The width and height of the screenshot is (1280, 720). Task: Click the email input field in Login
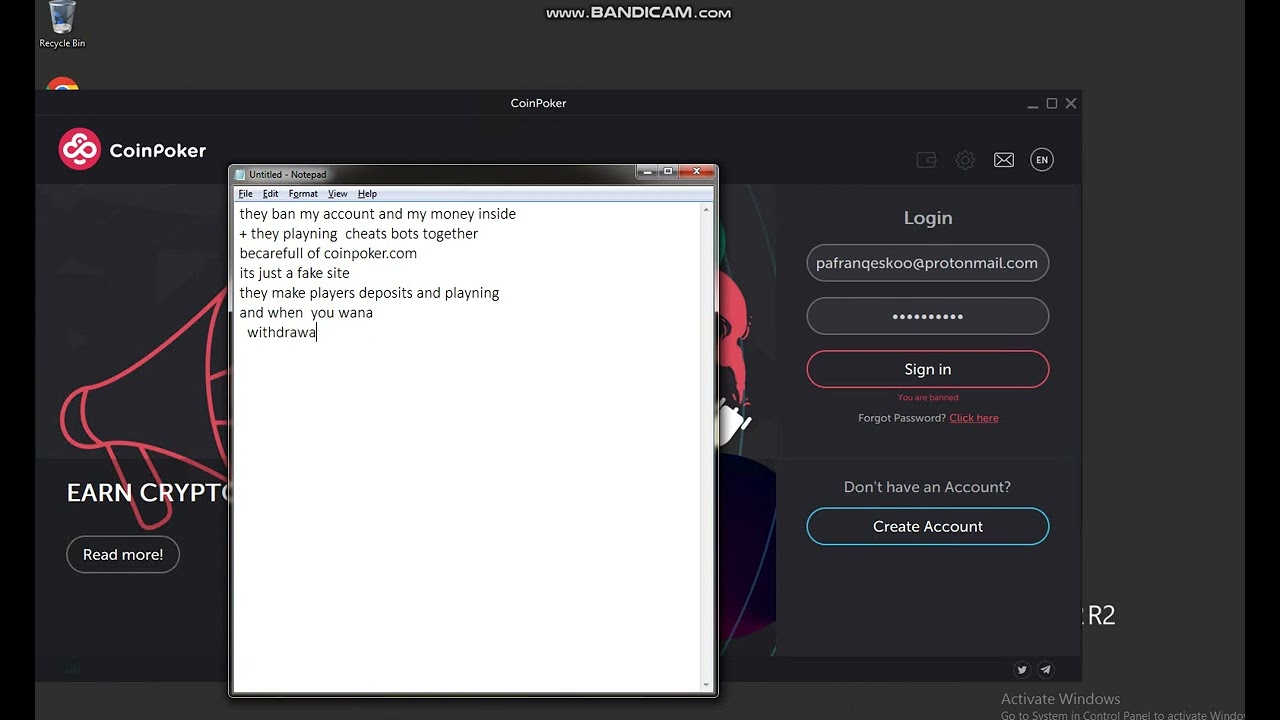928,263
